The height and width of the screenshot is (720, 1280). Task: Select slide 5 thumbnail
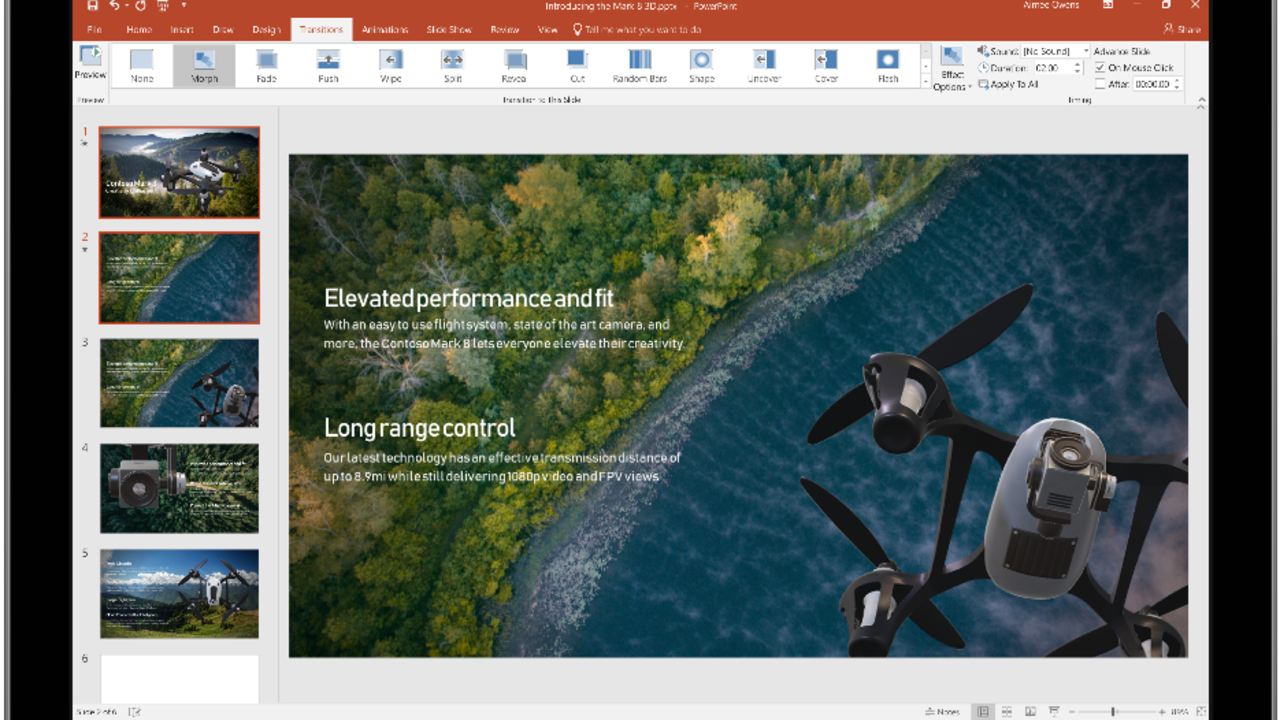pyautogui.click(x=179, y=594)
